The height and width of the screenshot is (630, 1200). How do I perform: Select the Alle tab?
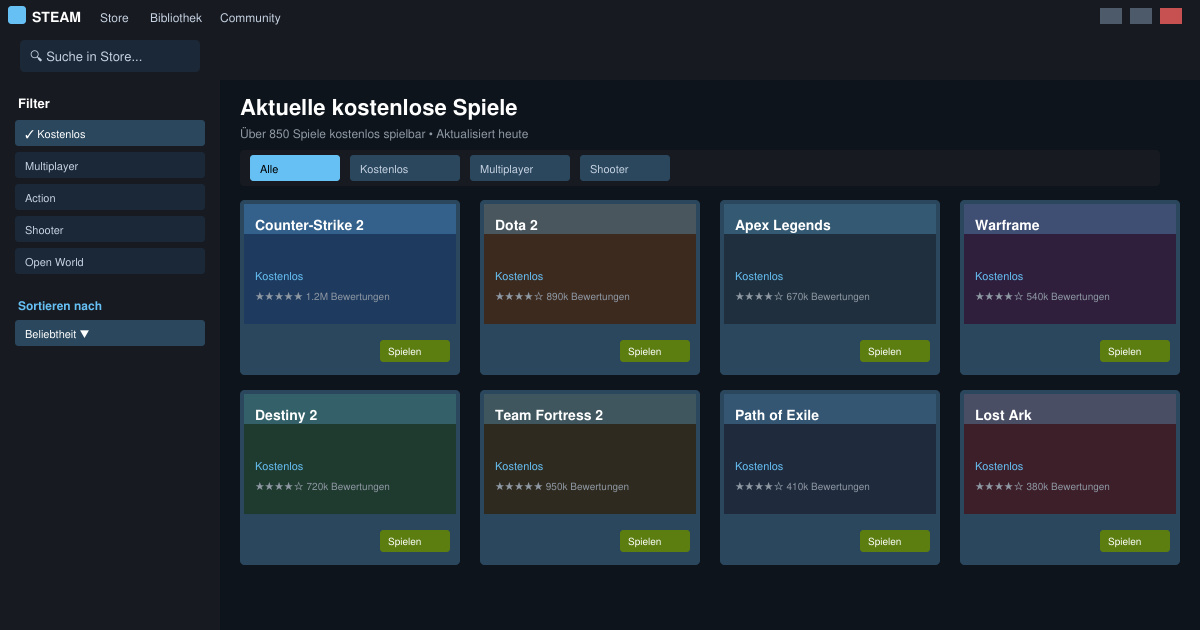(x=295, y=168)
